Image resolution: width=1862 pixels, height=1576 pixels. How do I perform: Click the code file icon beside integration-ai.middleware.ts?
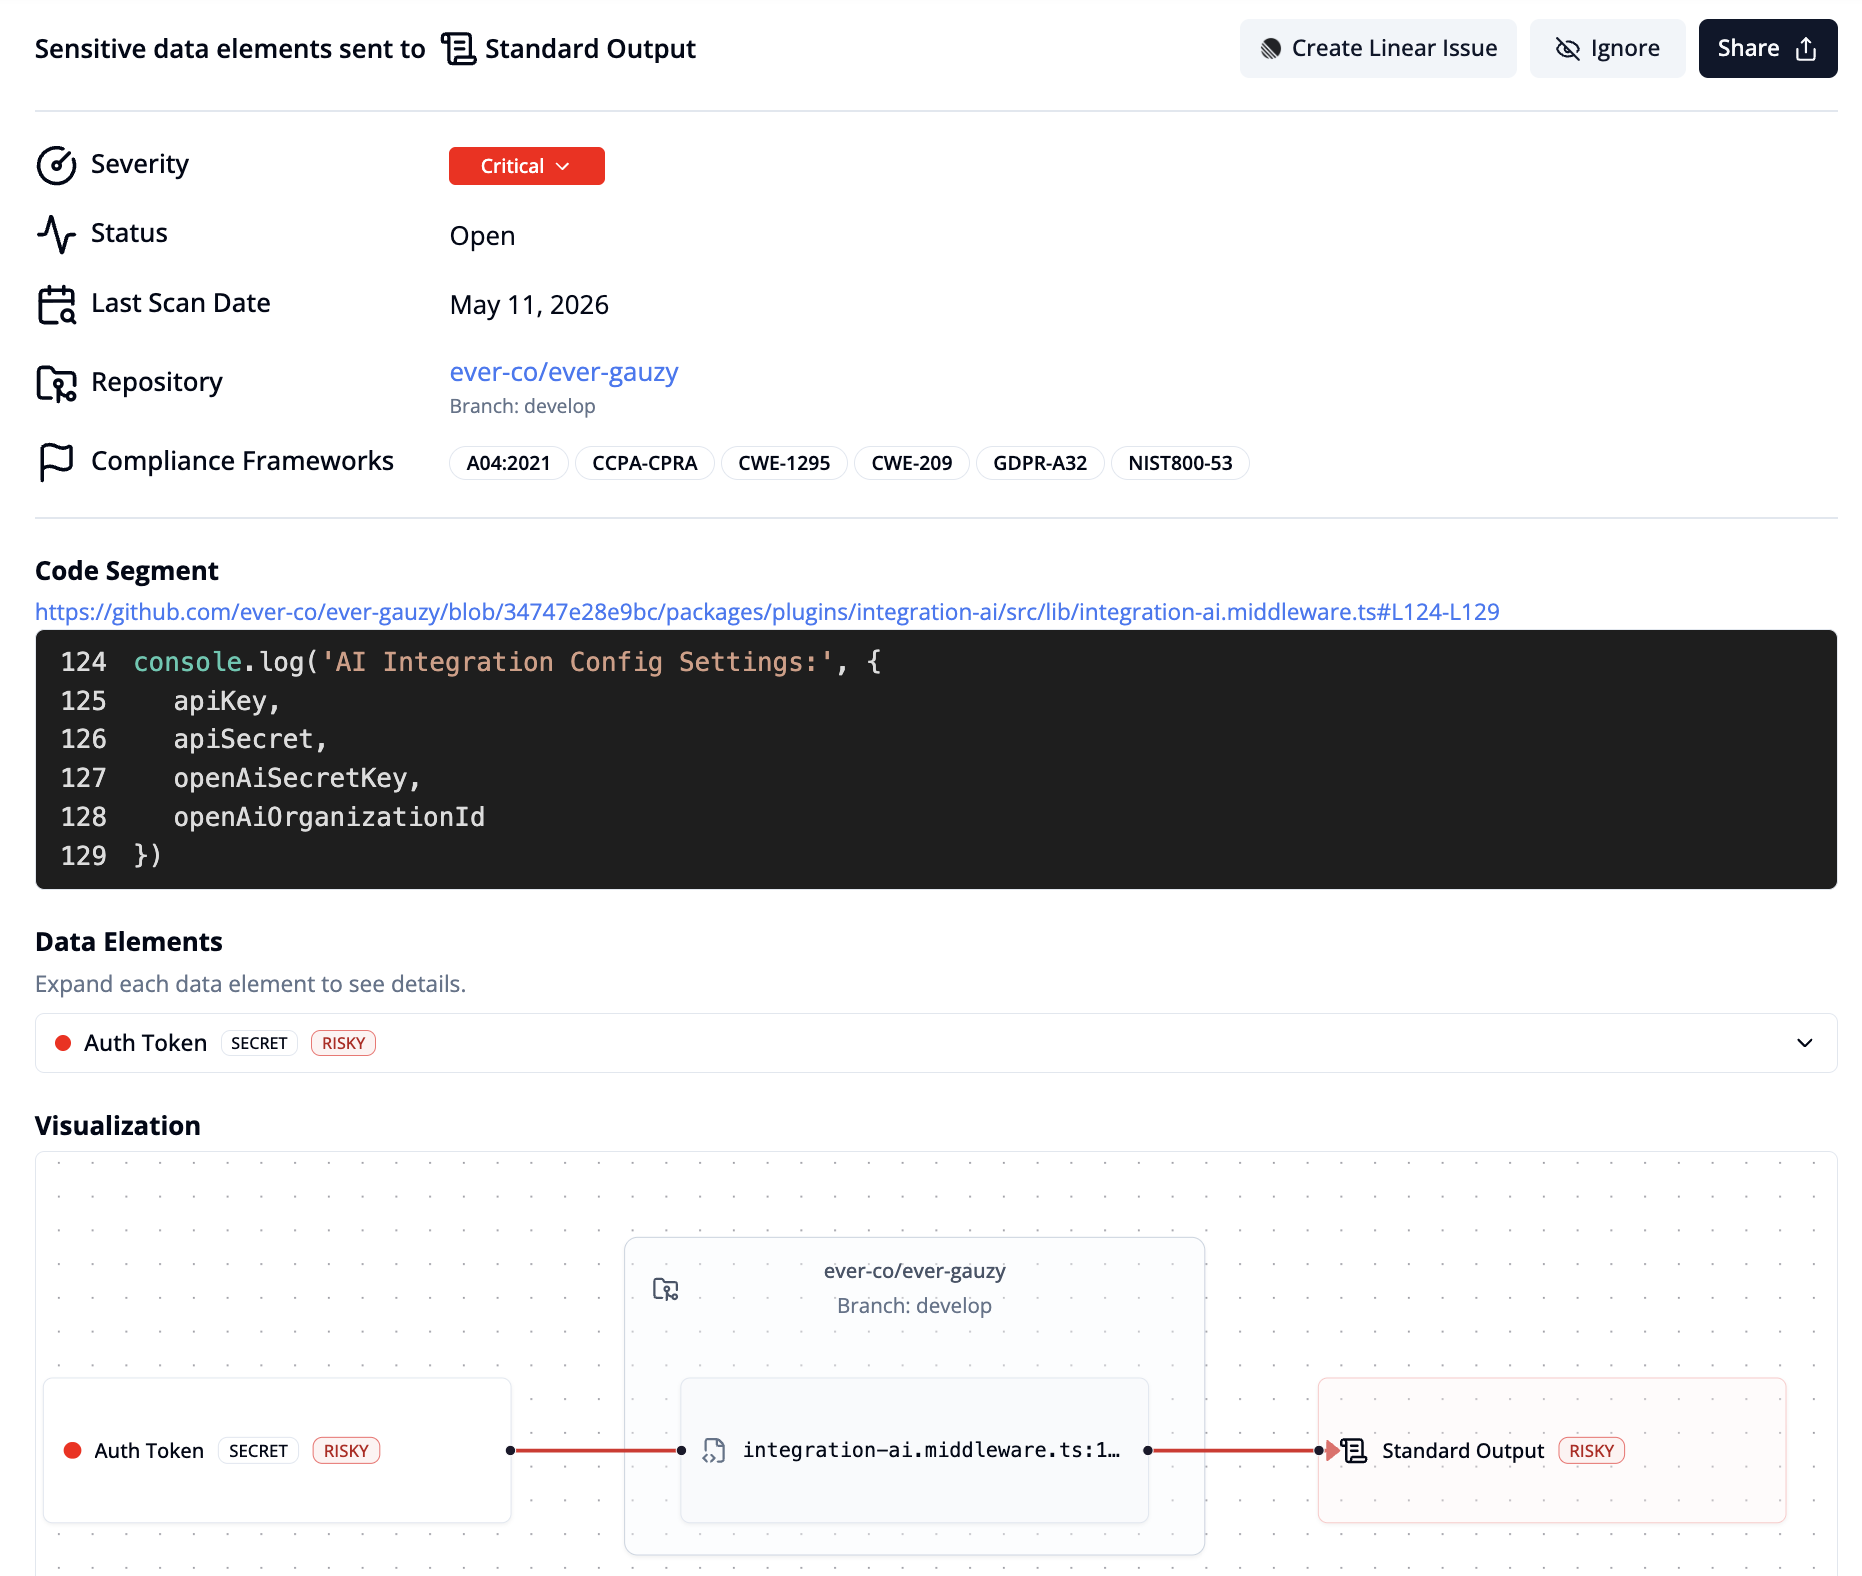click(714, 1450)
